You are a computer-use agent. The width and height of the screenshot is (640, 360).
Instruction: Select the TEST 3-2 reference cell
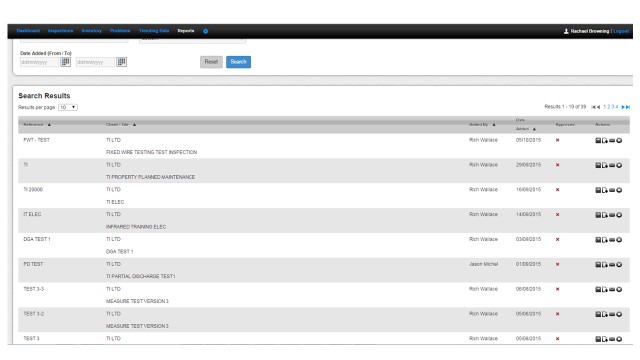(33, 314)
